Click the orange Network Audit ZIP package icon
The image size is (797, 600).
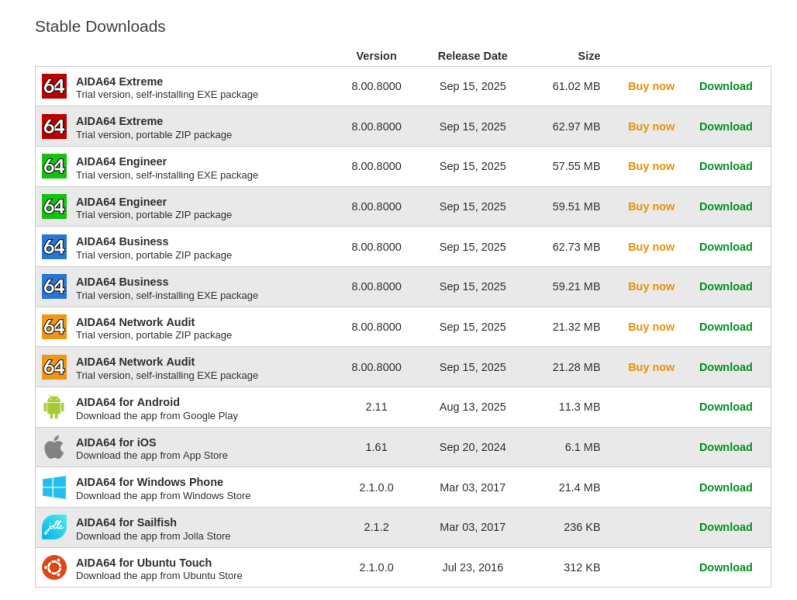coord(54,327)
